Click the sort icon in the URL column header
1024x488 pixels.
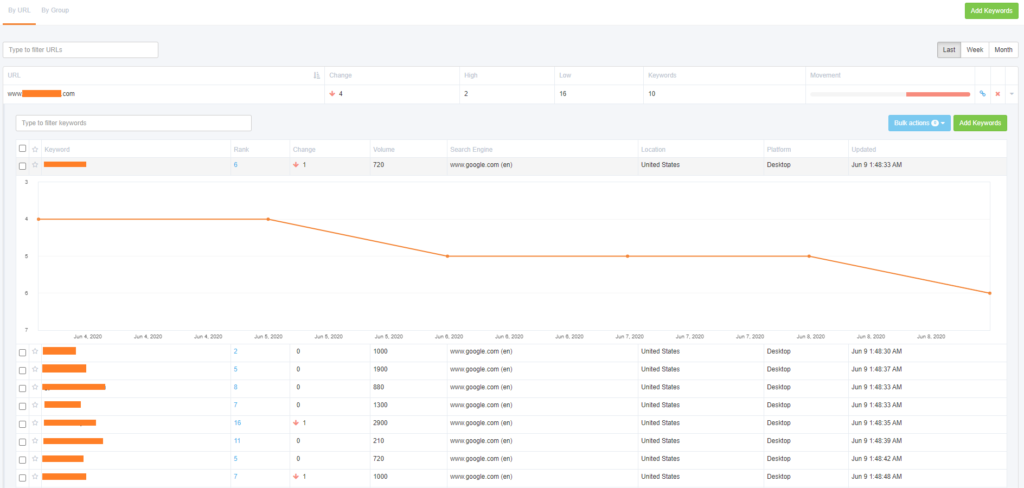pos(317,76)
